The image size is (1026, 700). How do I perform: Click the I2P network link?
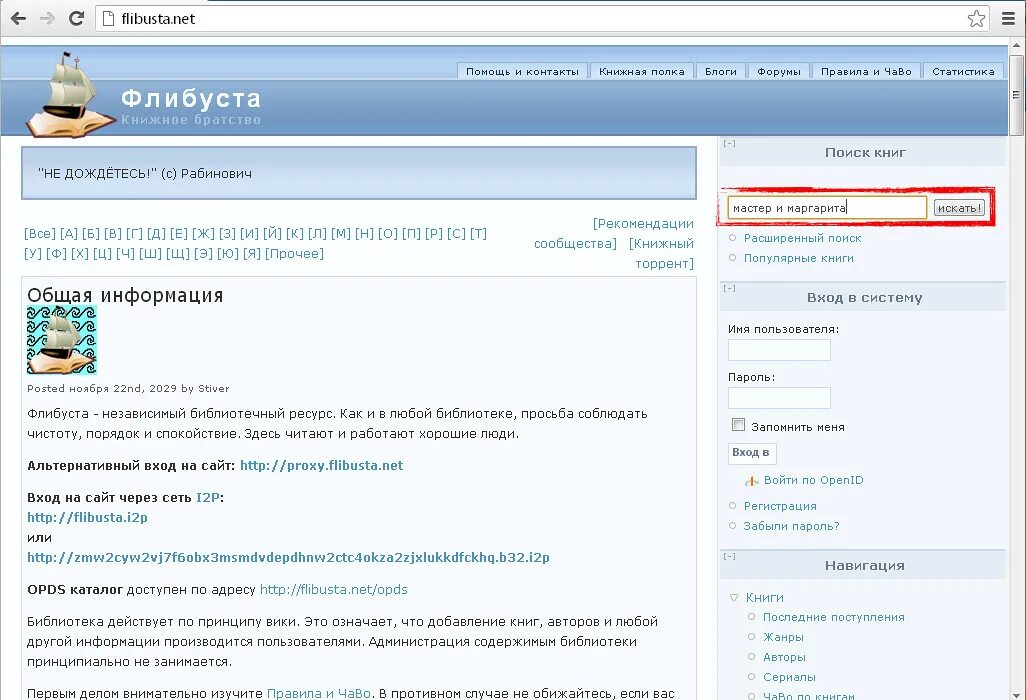tap(207, 498)
